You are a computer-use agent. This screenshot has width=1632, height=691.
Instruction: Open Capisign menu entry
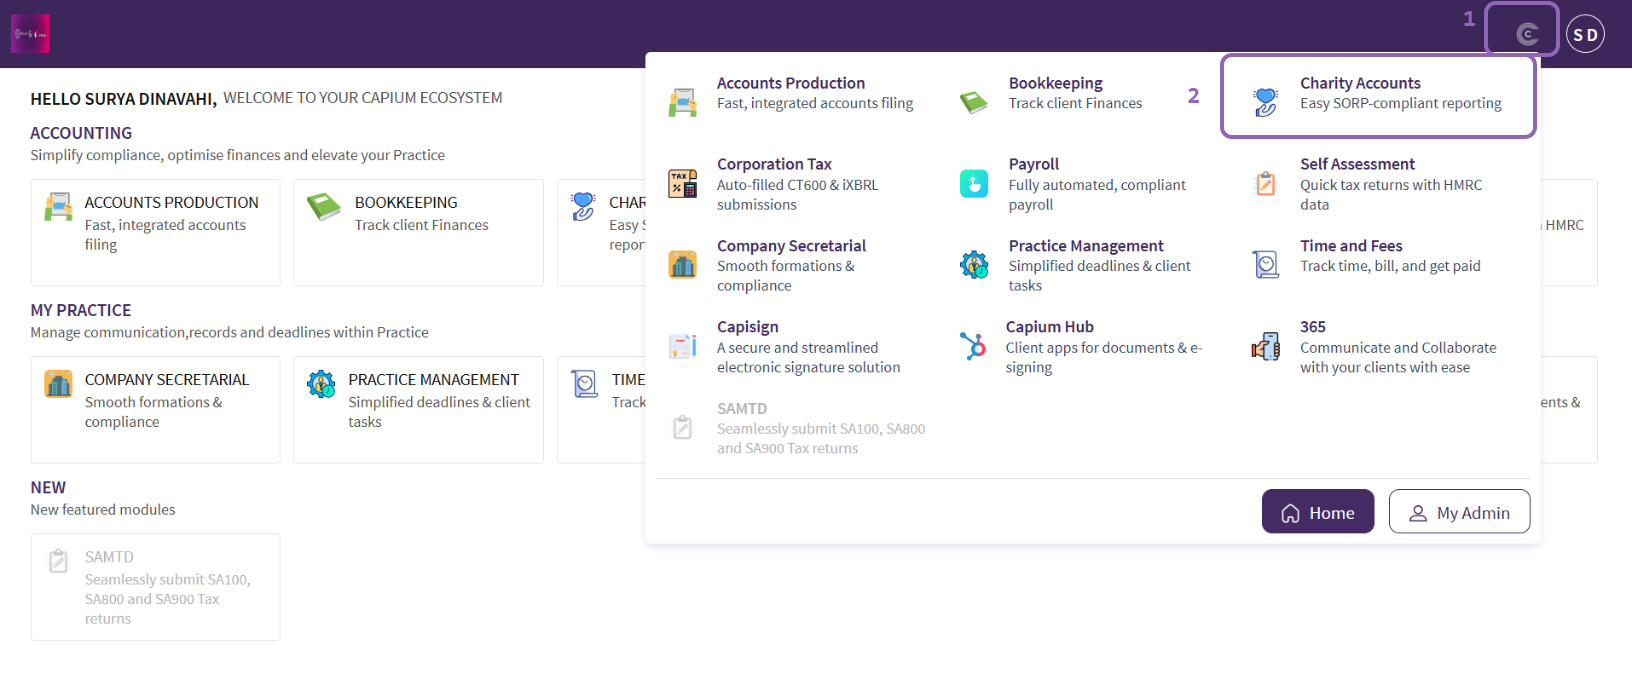747,327
